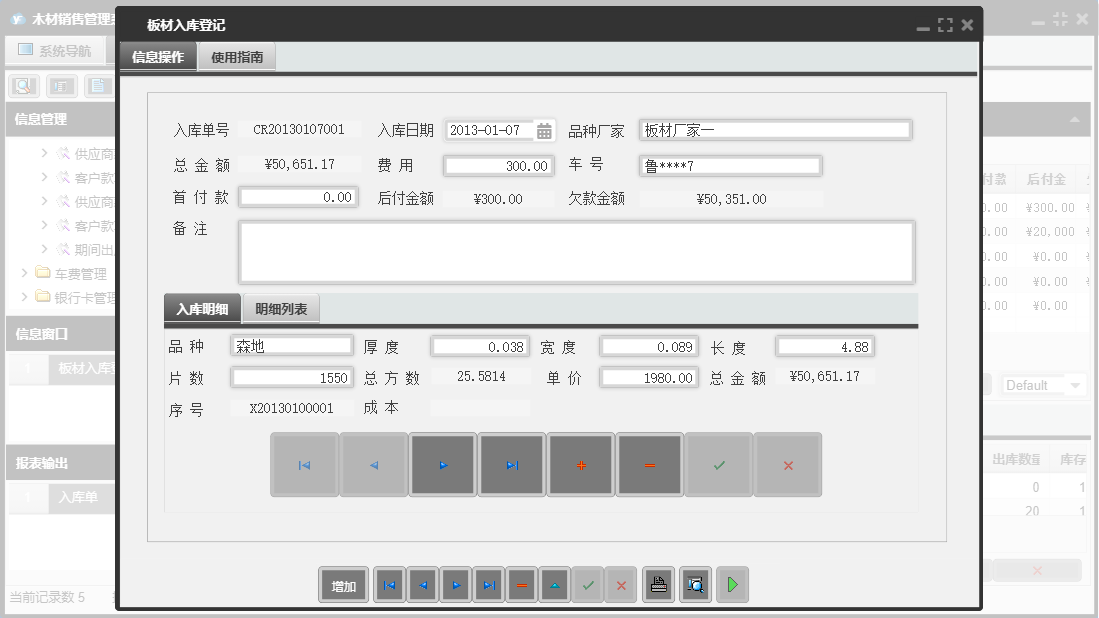The width and height of the screenshot is (1099, 618).
Task: Open print preview from the bottom toolbar
Action: (x=695, y=585)
